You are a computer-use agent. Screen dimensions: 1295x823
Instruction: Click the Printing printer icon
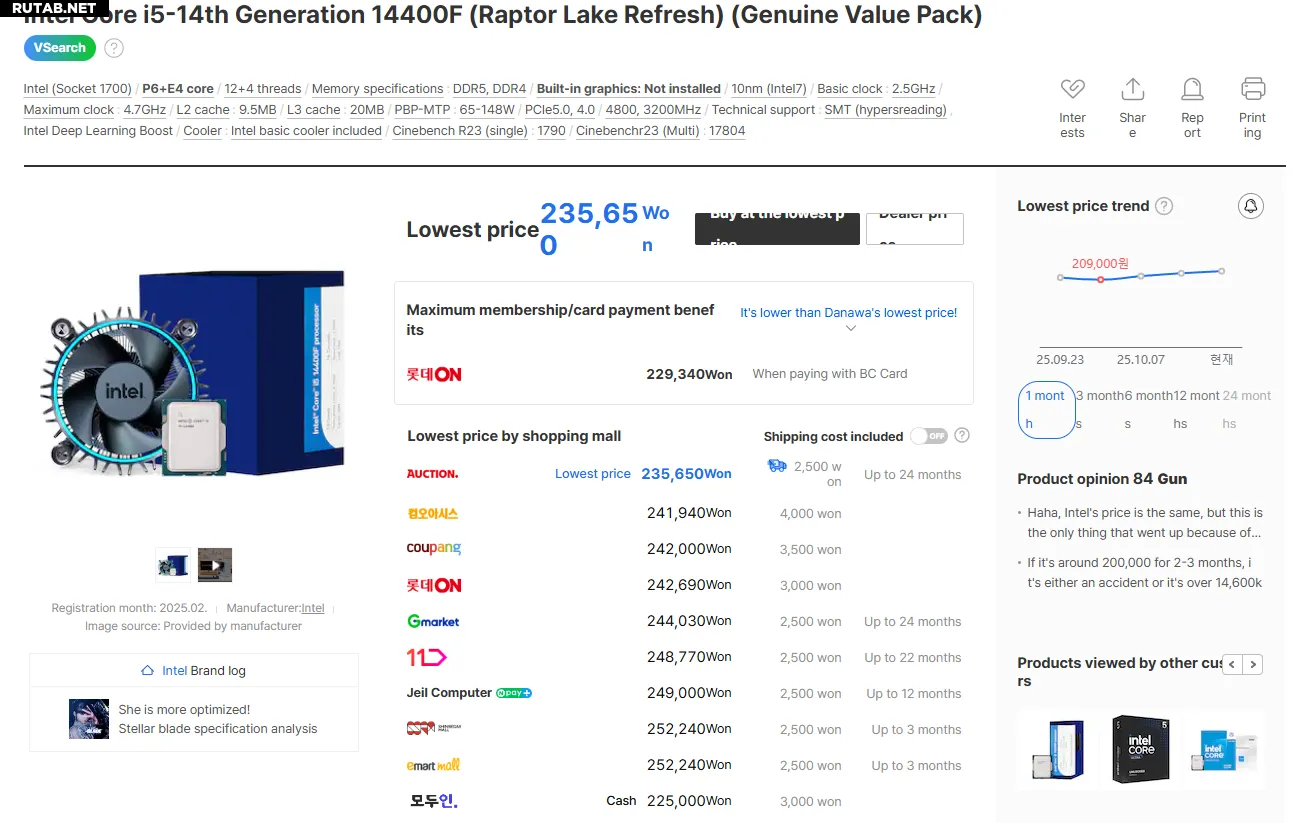click(x=1253, y=90)
